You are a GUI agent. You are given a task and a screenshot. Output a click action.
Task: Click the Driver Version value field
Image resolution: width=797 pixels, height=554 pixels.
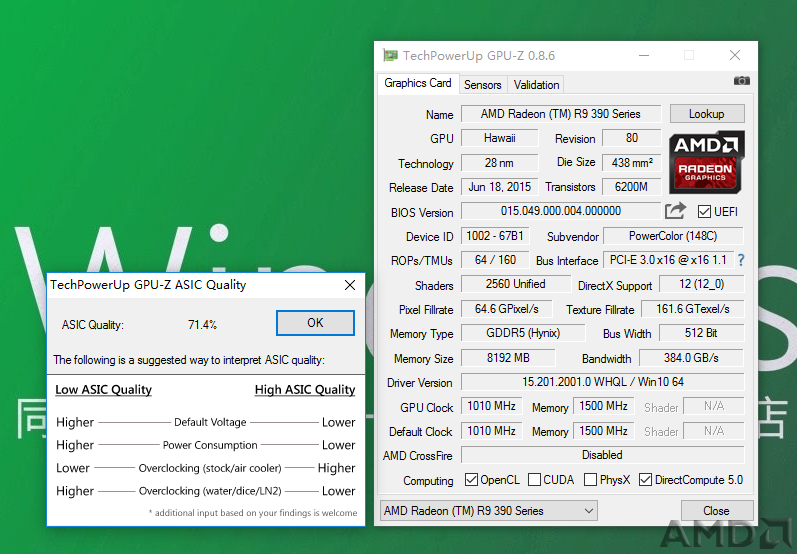click(x=603, y=382)
